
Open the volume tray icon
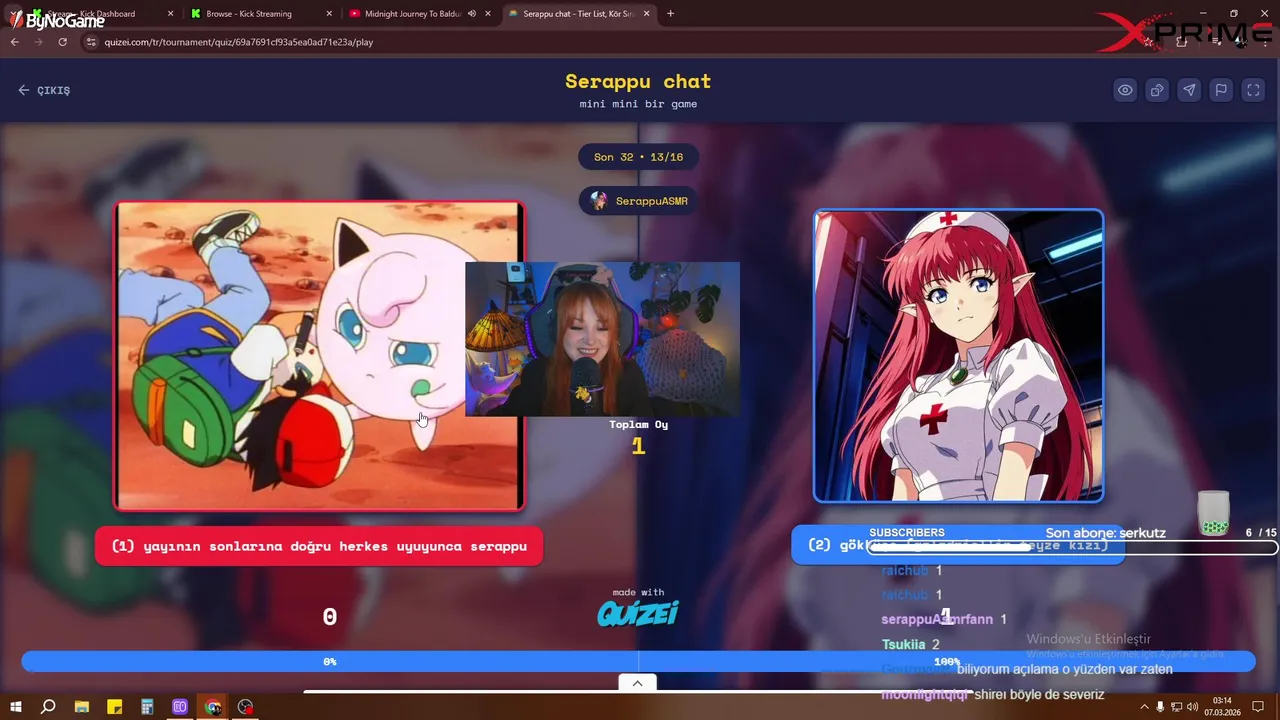point(1192,707)
